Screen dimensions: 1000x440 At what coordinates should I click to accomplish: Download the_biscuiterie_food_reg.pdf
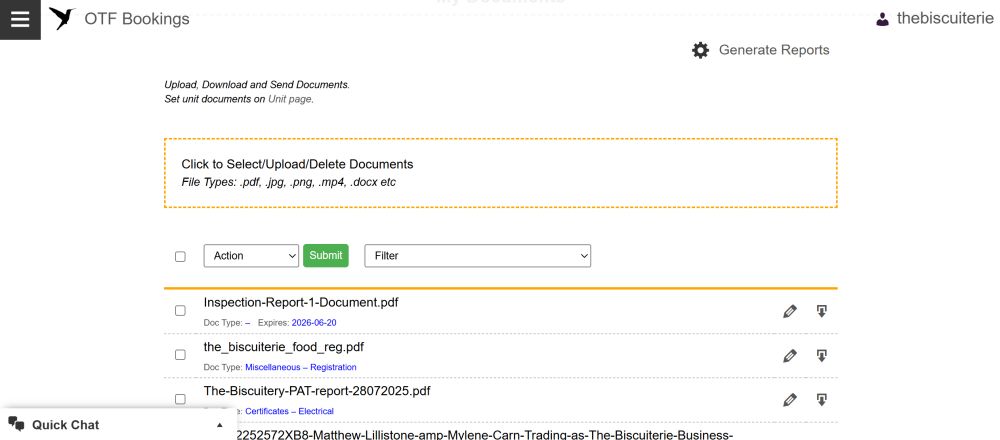pyautogui.click(x=821, y=356)
